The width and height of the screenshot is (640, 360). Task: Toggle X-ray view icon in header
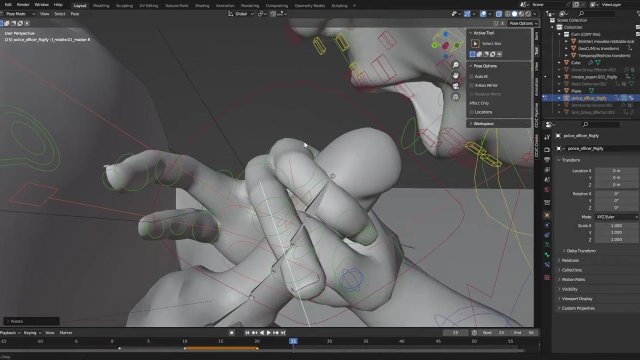[499, 14]
